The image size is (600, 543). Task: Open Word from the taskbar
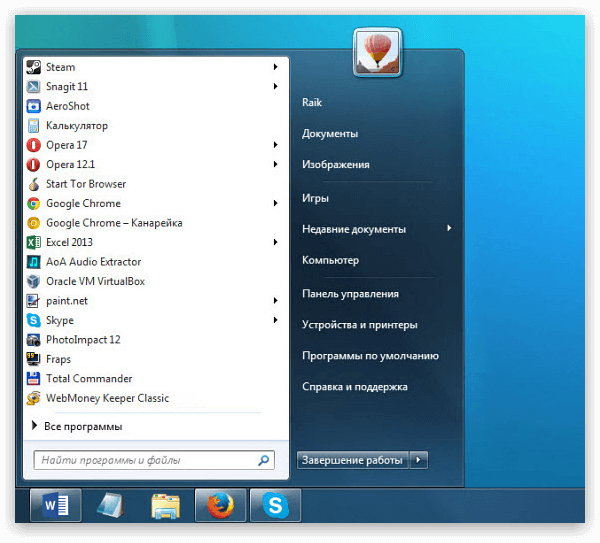click(56, 505)
